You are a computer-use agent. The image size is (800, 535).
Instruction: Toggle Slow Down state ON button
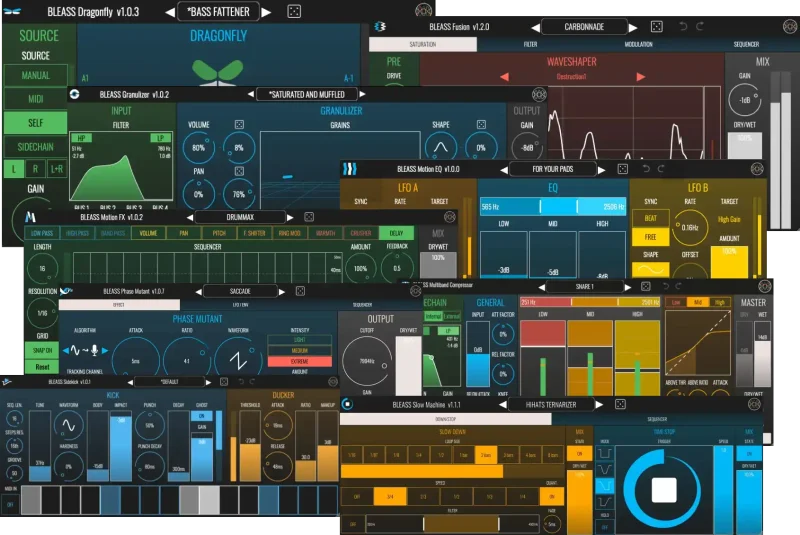click(580, 453)
